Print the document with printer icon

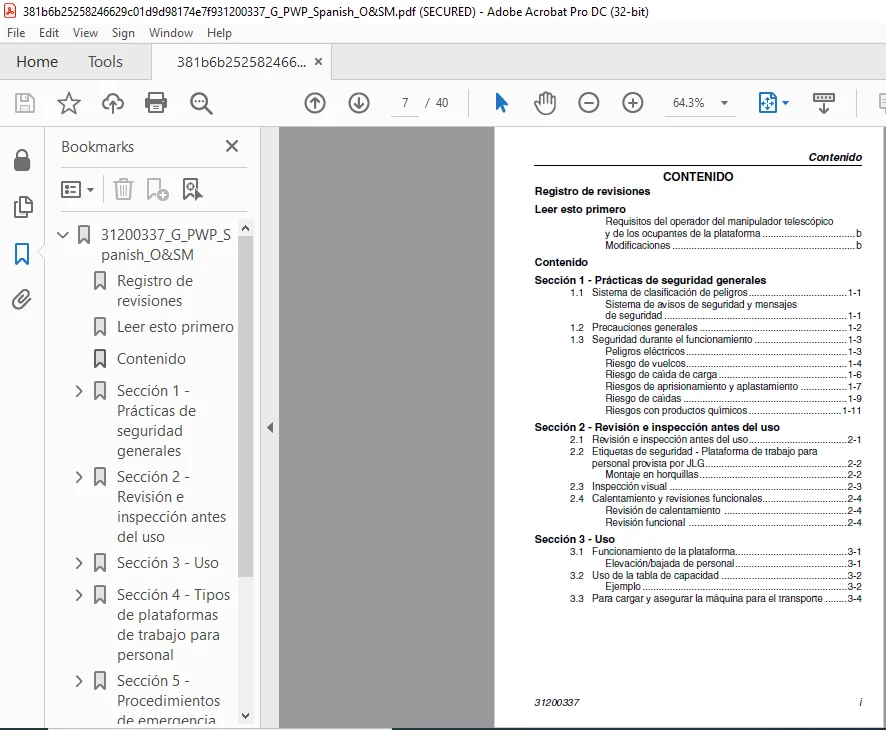156,103
